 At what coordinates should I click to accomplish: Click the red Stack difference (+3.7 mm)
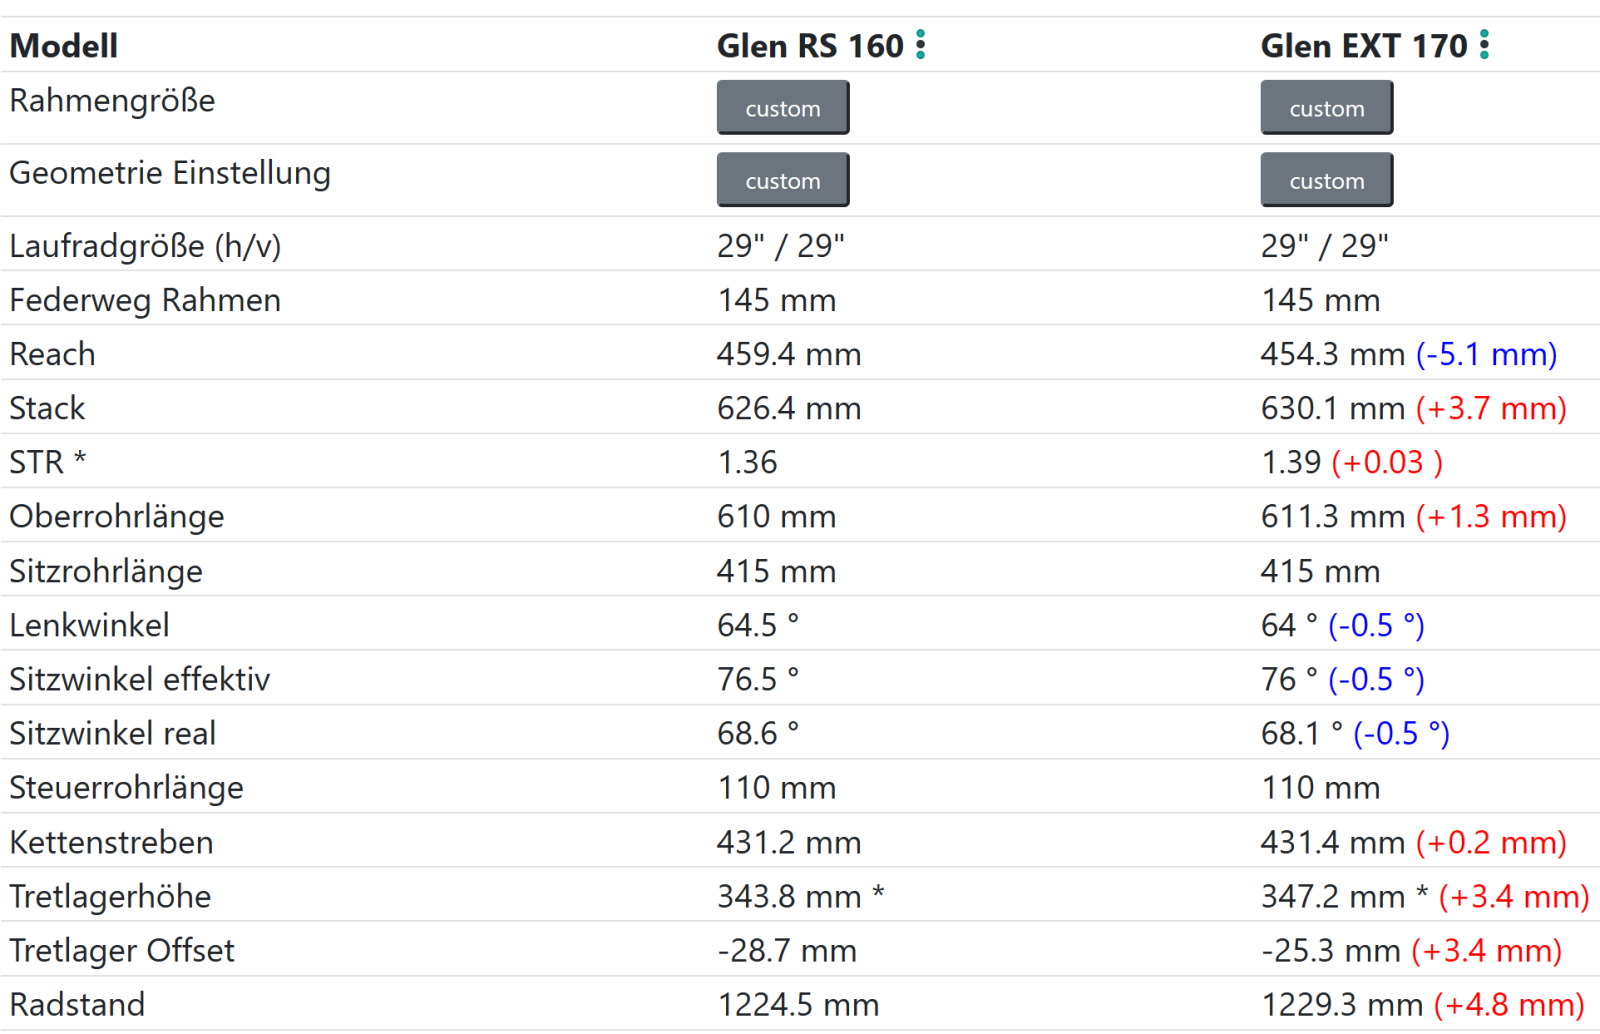click(1491, 408)
